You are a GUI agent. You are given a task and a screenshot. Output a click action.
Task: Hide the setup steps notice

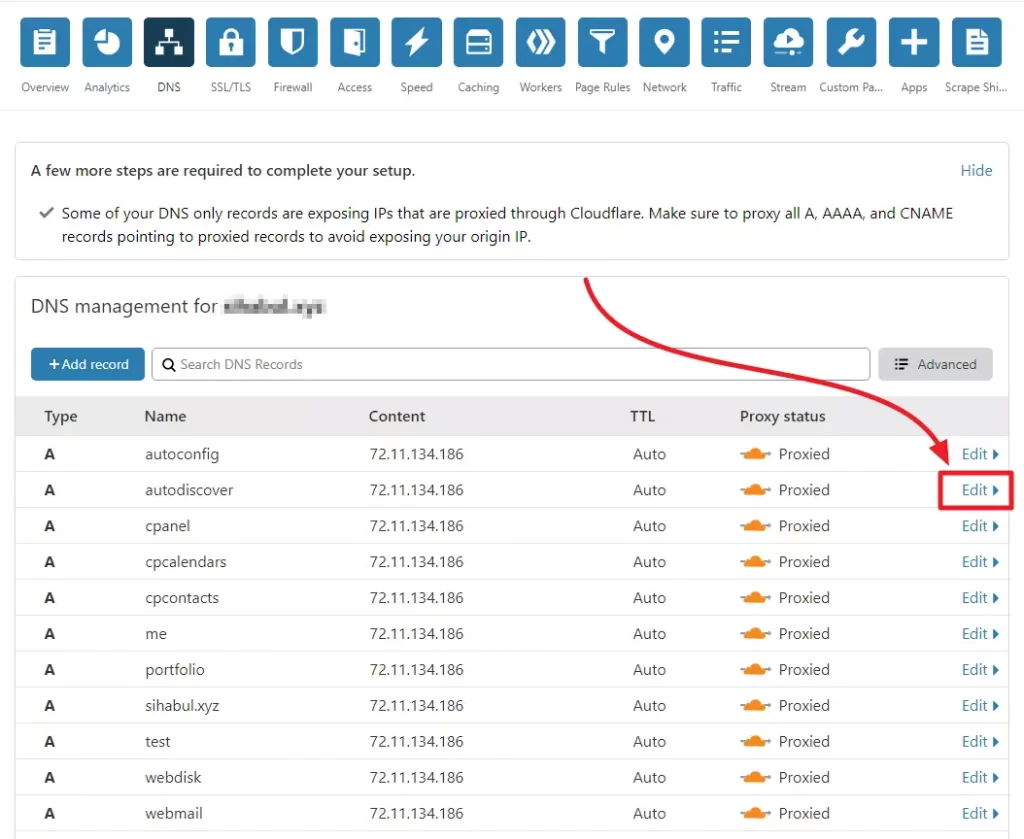pyautogui.click(x=976, y=170)
